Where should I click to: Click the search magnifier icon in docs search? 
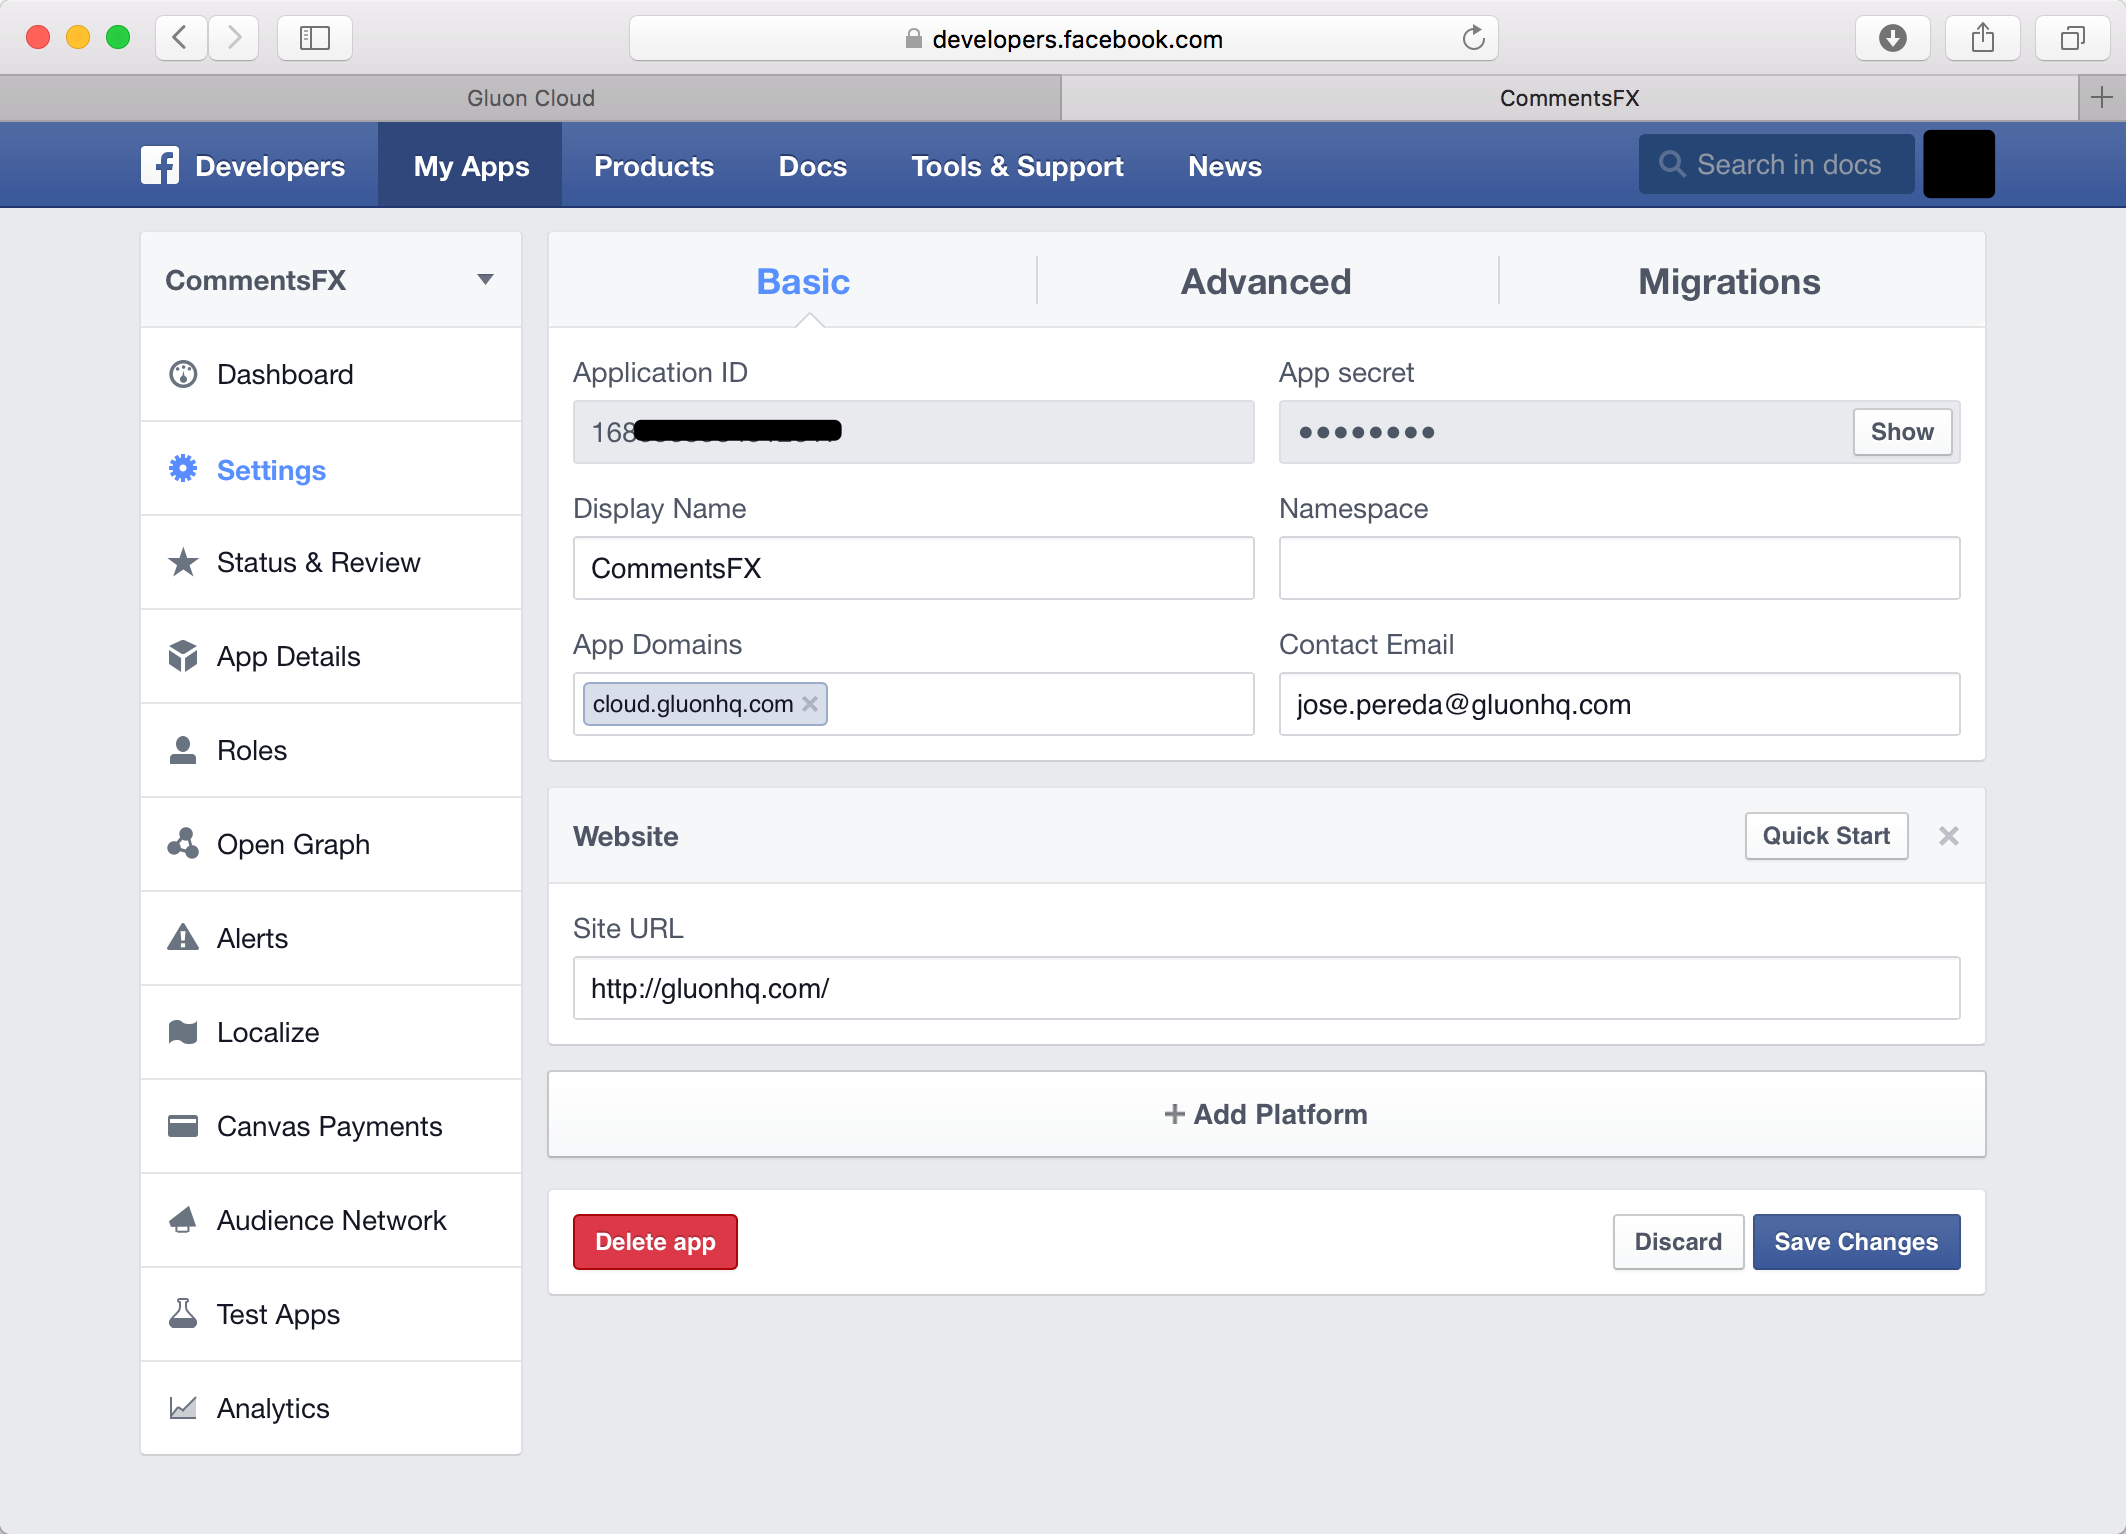[1672, 164]
